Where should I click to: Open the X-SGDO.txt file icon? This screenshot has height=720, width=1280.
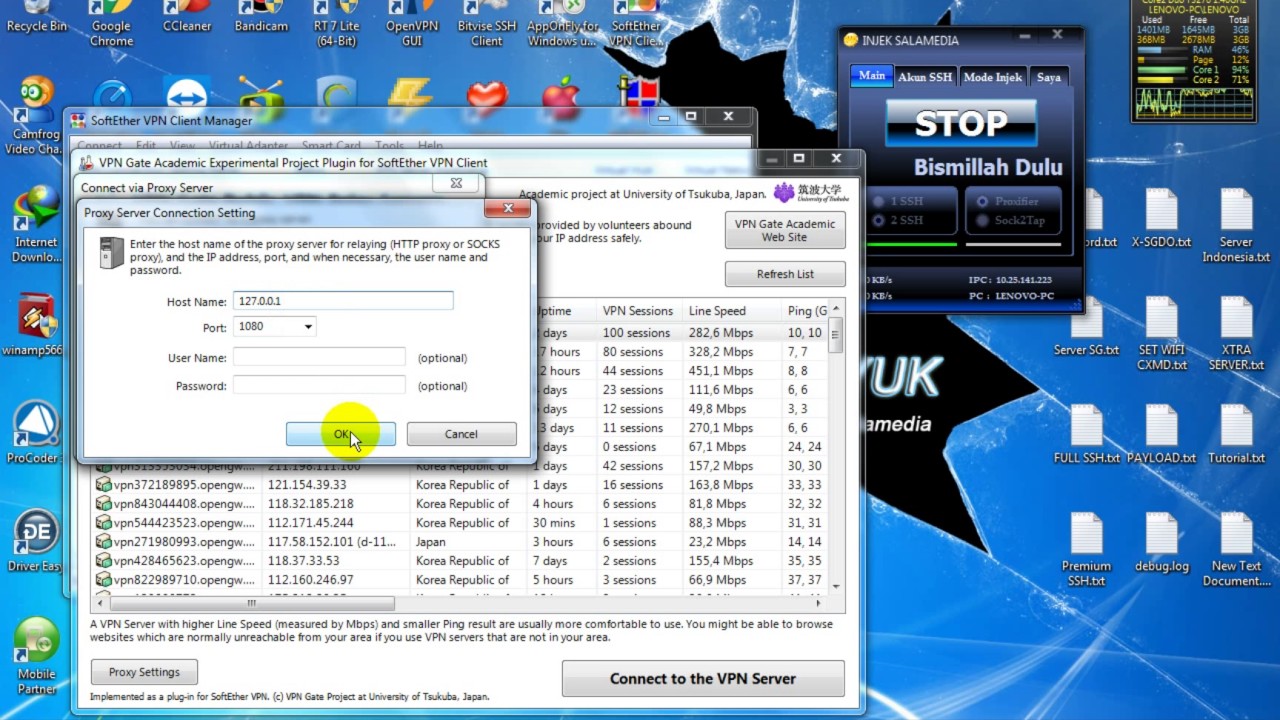[x=1161, y=217]
